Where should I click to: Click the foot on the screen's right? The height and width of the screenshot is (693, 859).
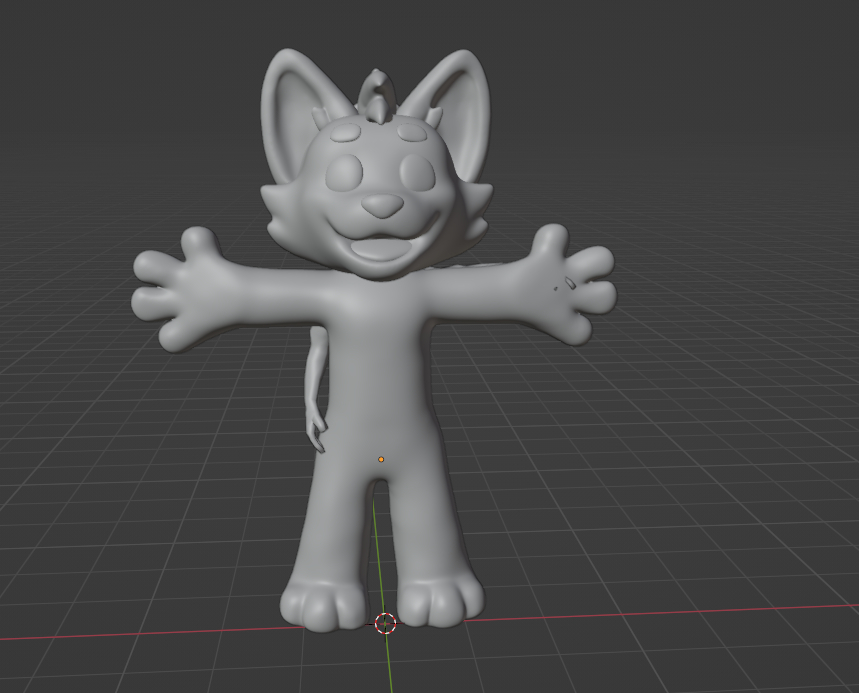[441, 600]
